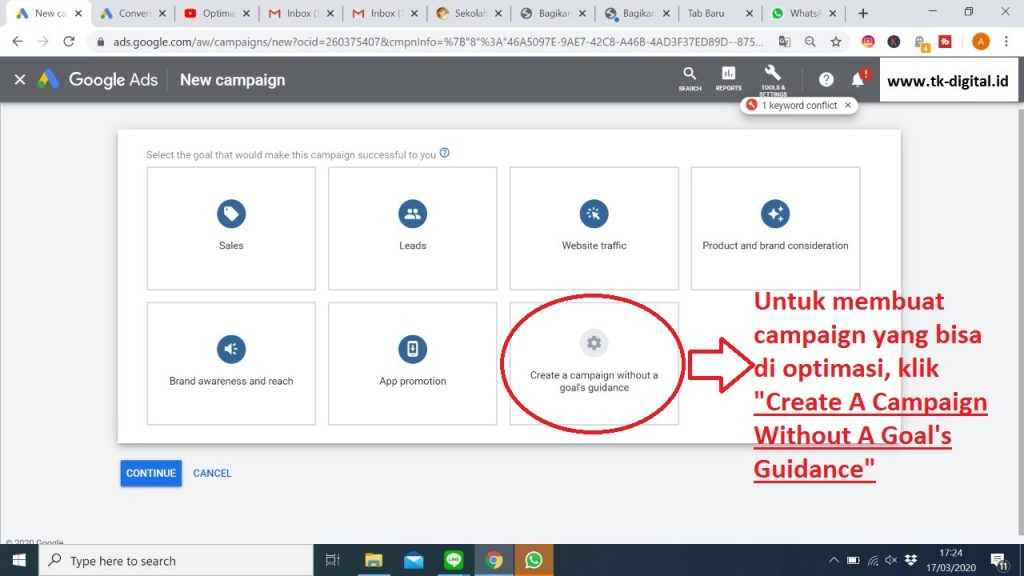Select the Leads goal card
The width and height of the screenshot is (1024, 576).
click(x=412, y=228)
